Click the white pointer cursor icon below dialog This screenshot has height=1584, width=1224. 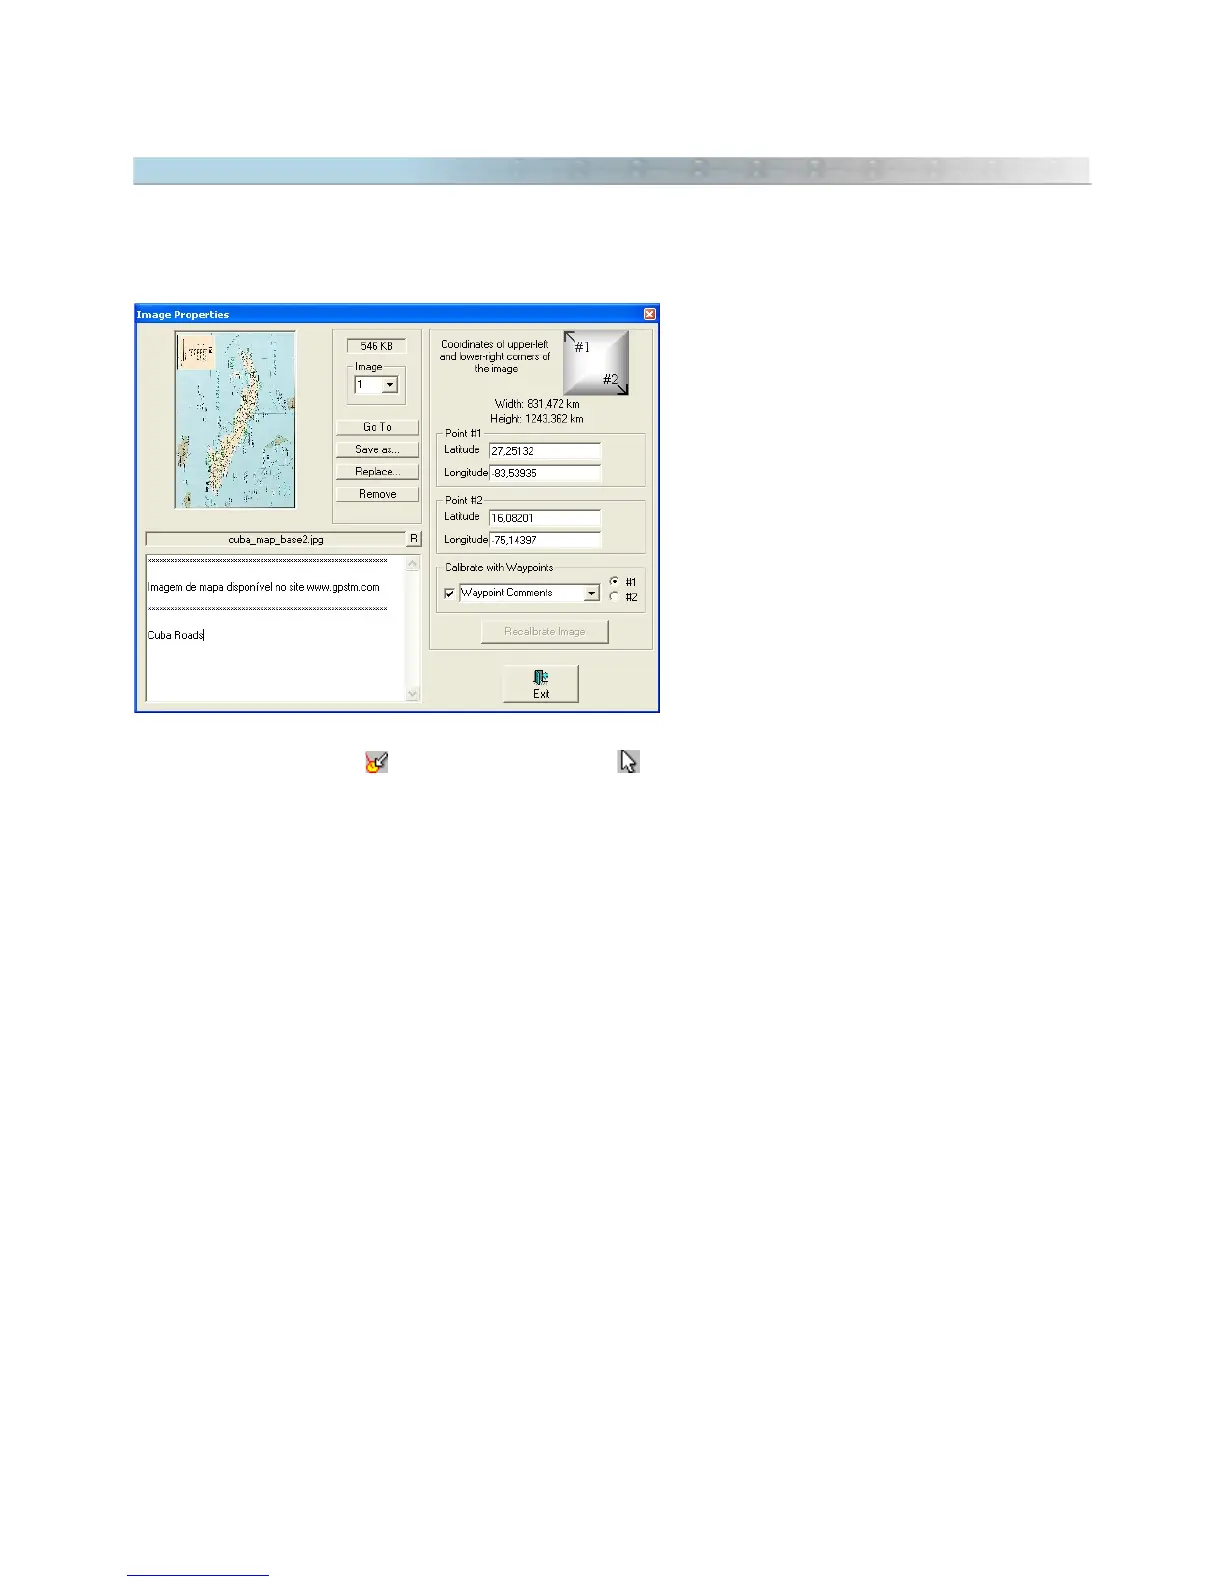tap(628, 762)
